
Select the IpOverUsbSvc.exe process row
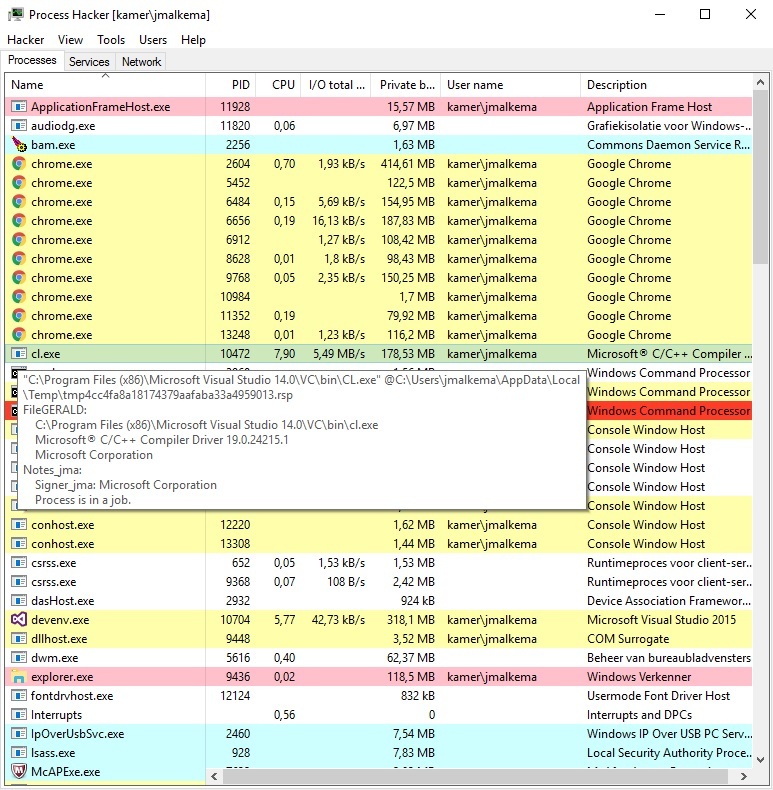click(x=379, y=734)
